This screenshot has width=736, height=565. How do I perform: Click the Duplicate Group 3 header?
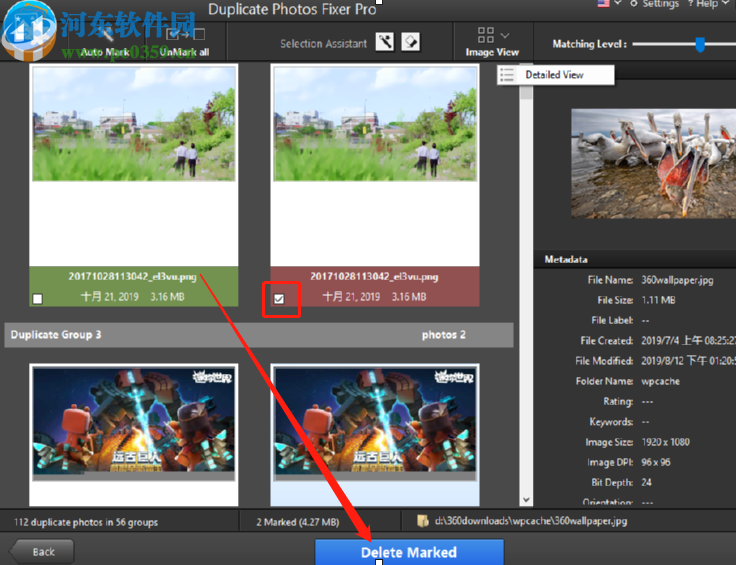click(259, 335)
